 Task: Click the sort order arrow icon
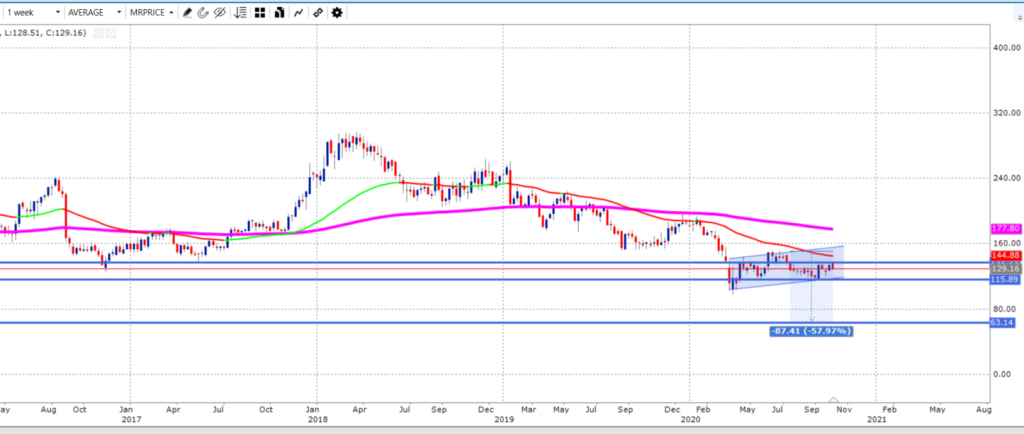coord(240,13)
